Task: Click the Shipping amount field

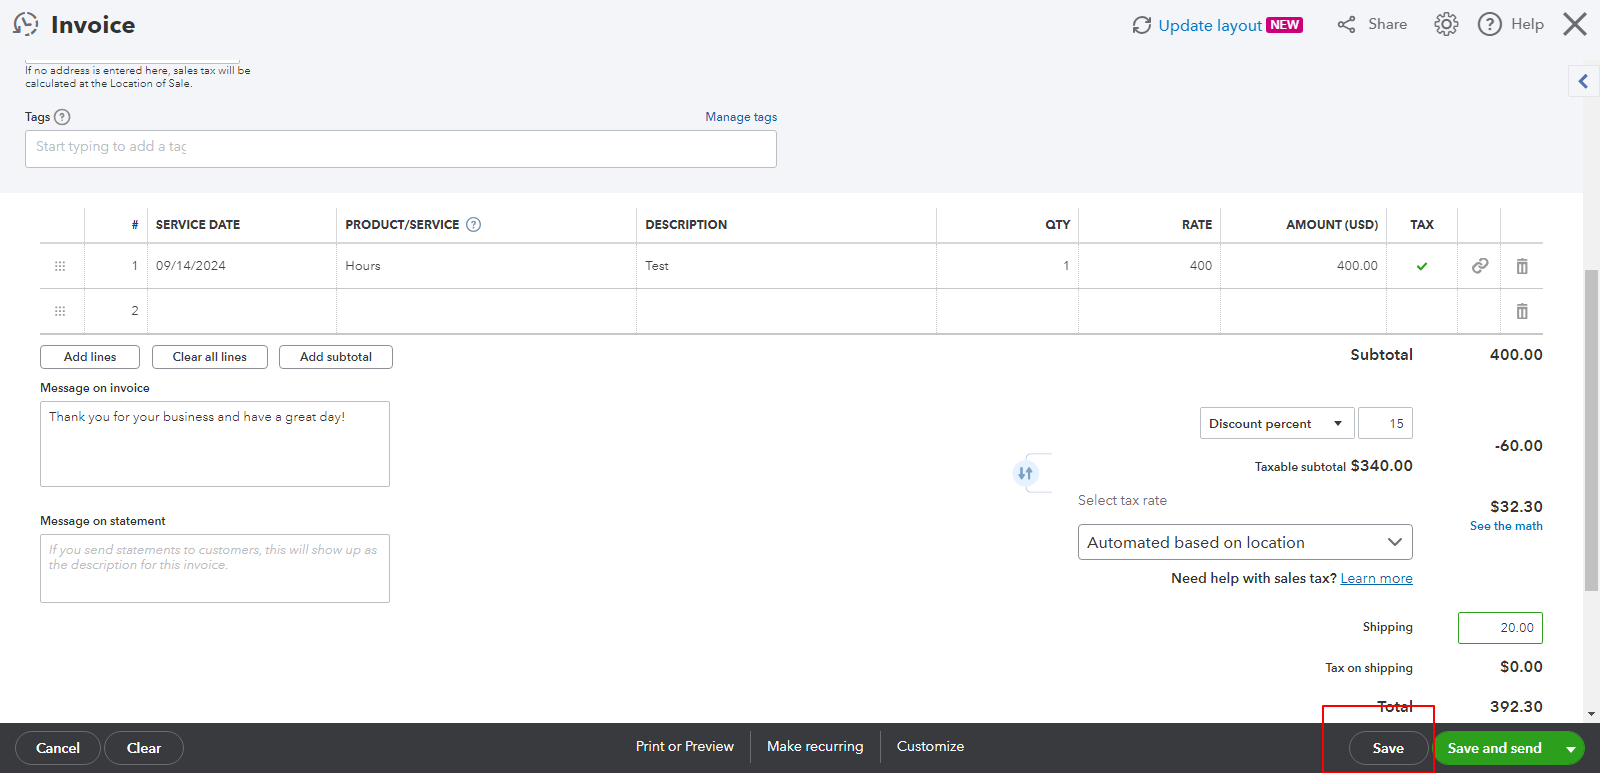Action: [x=1500, y=628]
